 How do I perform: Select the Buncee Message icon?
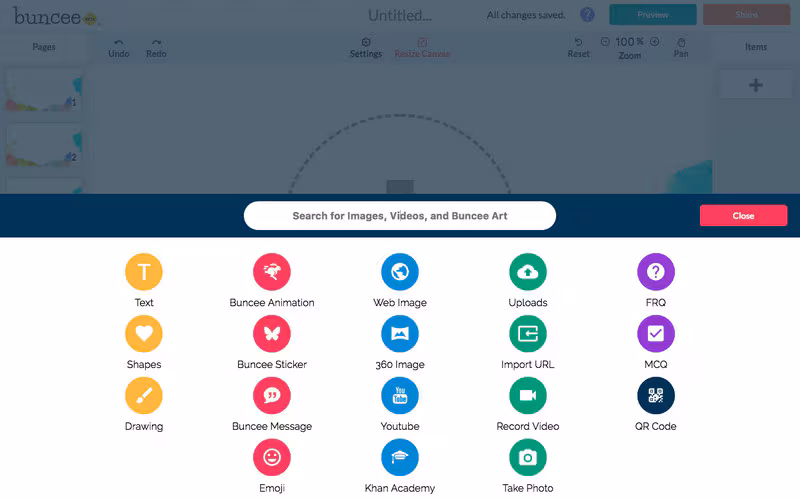[x=272, y=395]
